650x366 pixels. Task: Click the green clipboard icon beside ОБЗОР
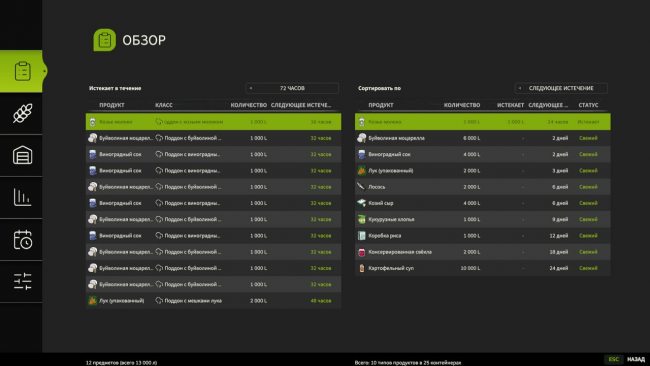click(104, 40)
